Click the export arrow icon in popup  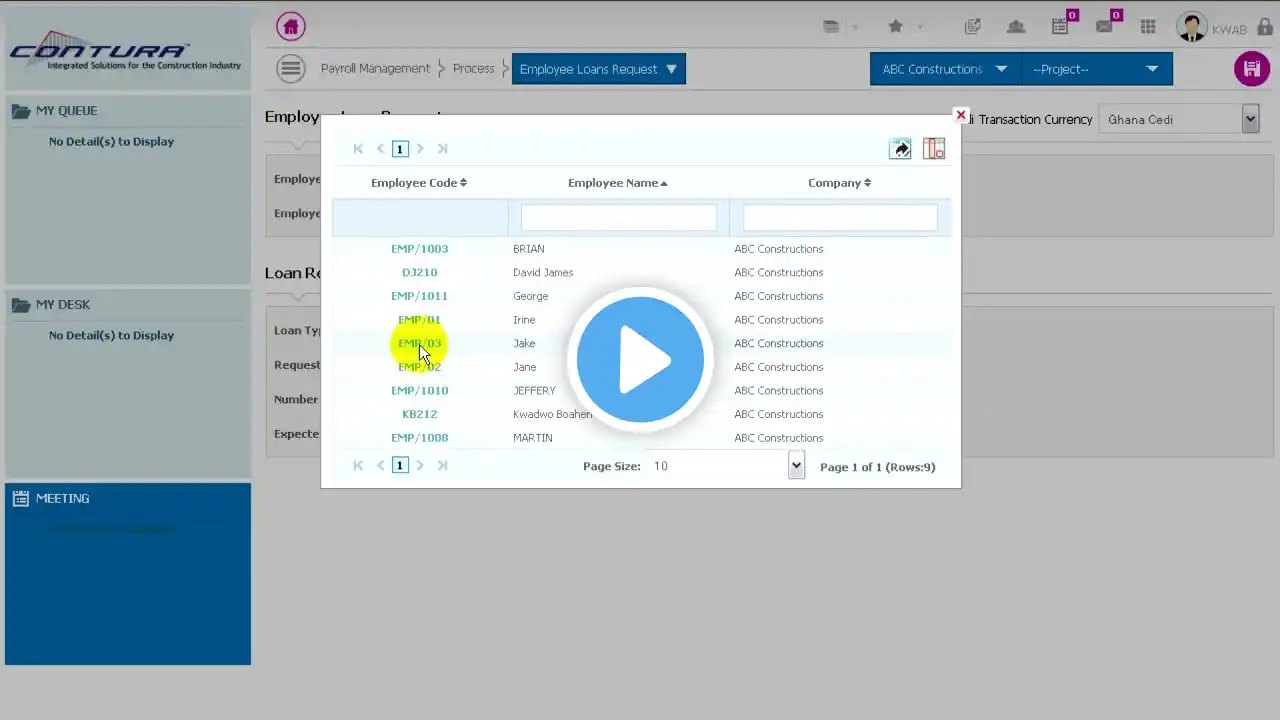click(900, 149)
